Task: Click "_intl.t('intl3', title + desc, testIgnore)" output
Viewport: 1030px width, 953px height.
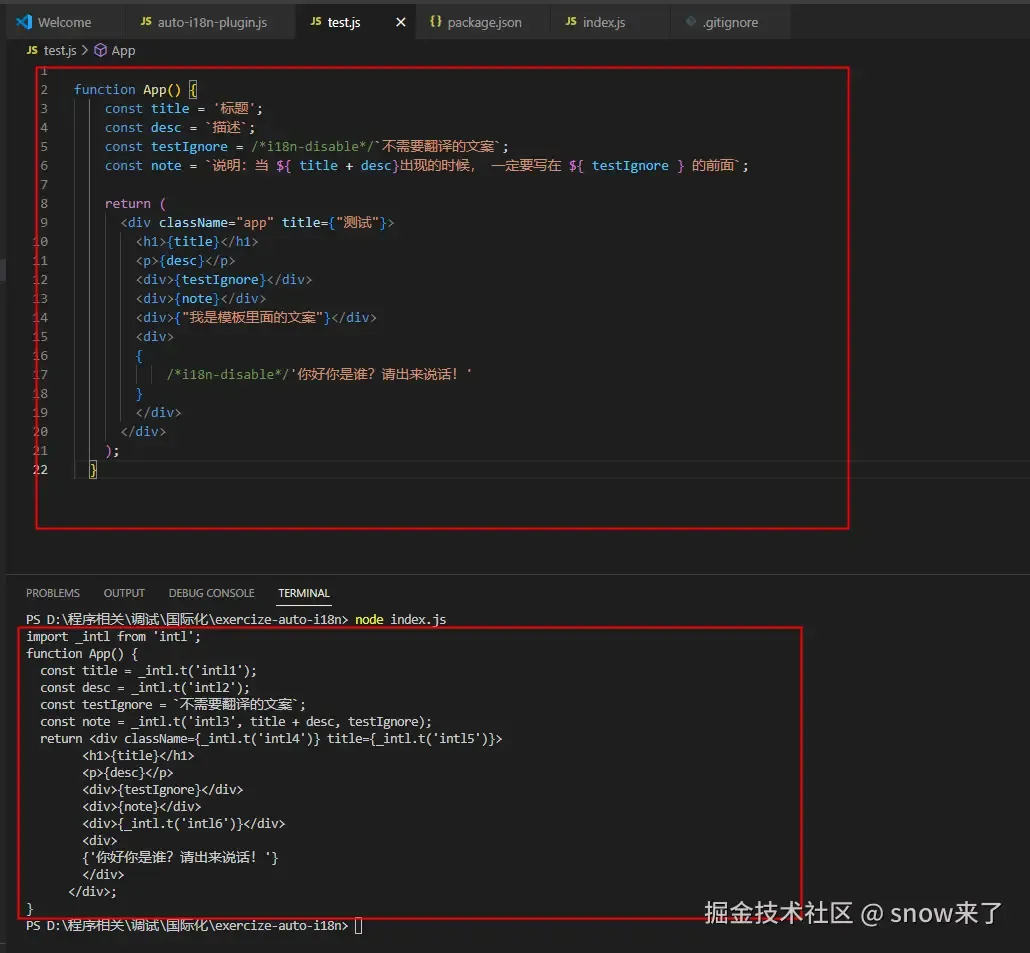Action: [278, 722]
